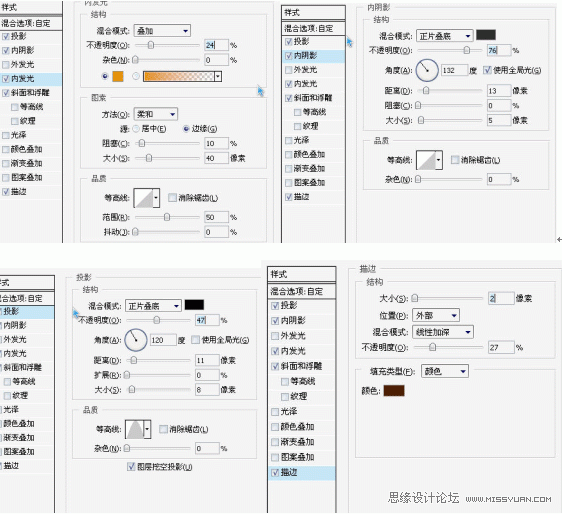
Task: Click the 抖动 slider handle in Inner Glow
Action: tap(135, 232)
